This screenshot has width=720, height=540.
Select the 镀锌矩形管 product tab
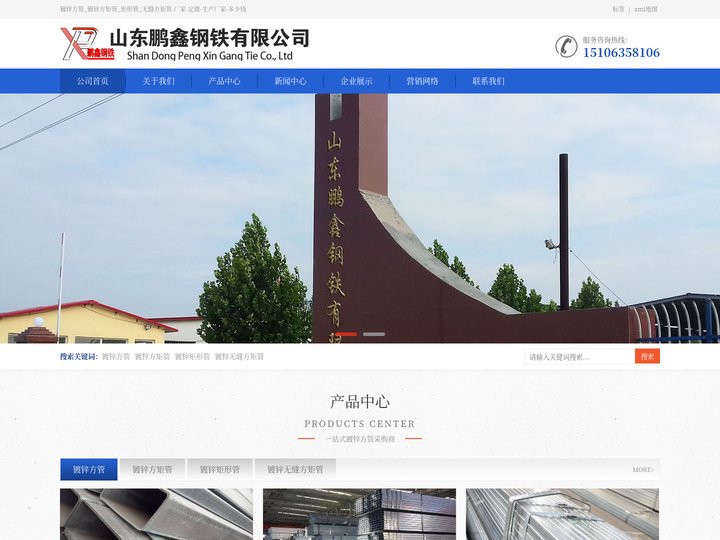[220, 469]
